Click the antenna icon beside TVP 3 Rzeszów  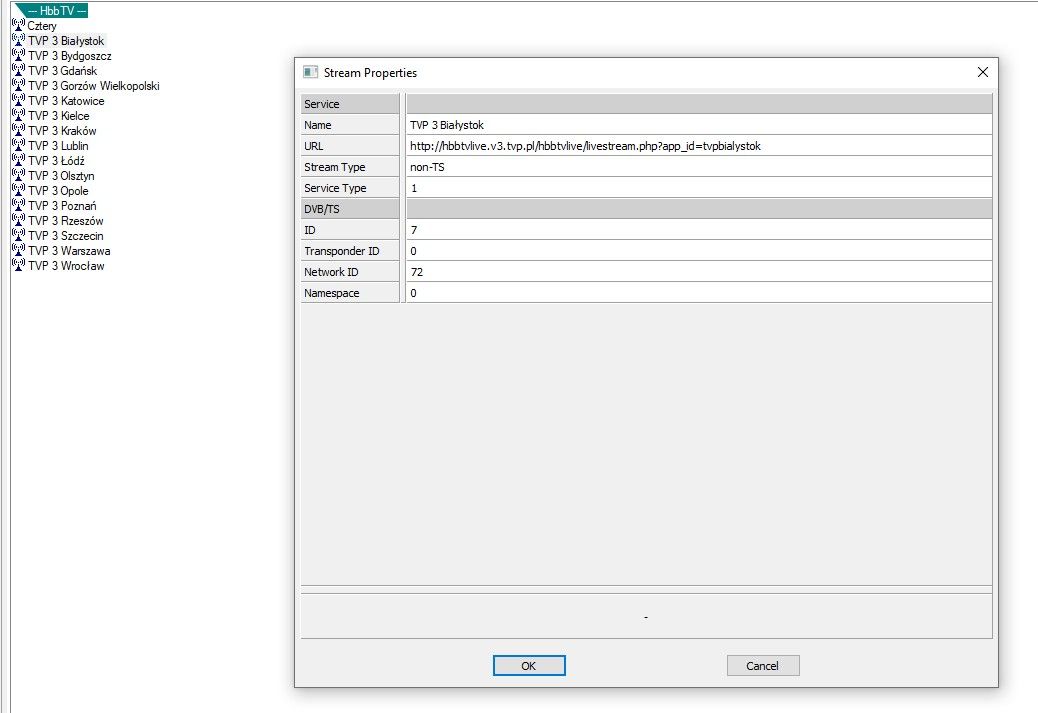(19, 220)
